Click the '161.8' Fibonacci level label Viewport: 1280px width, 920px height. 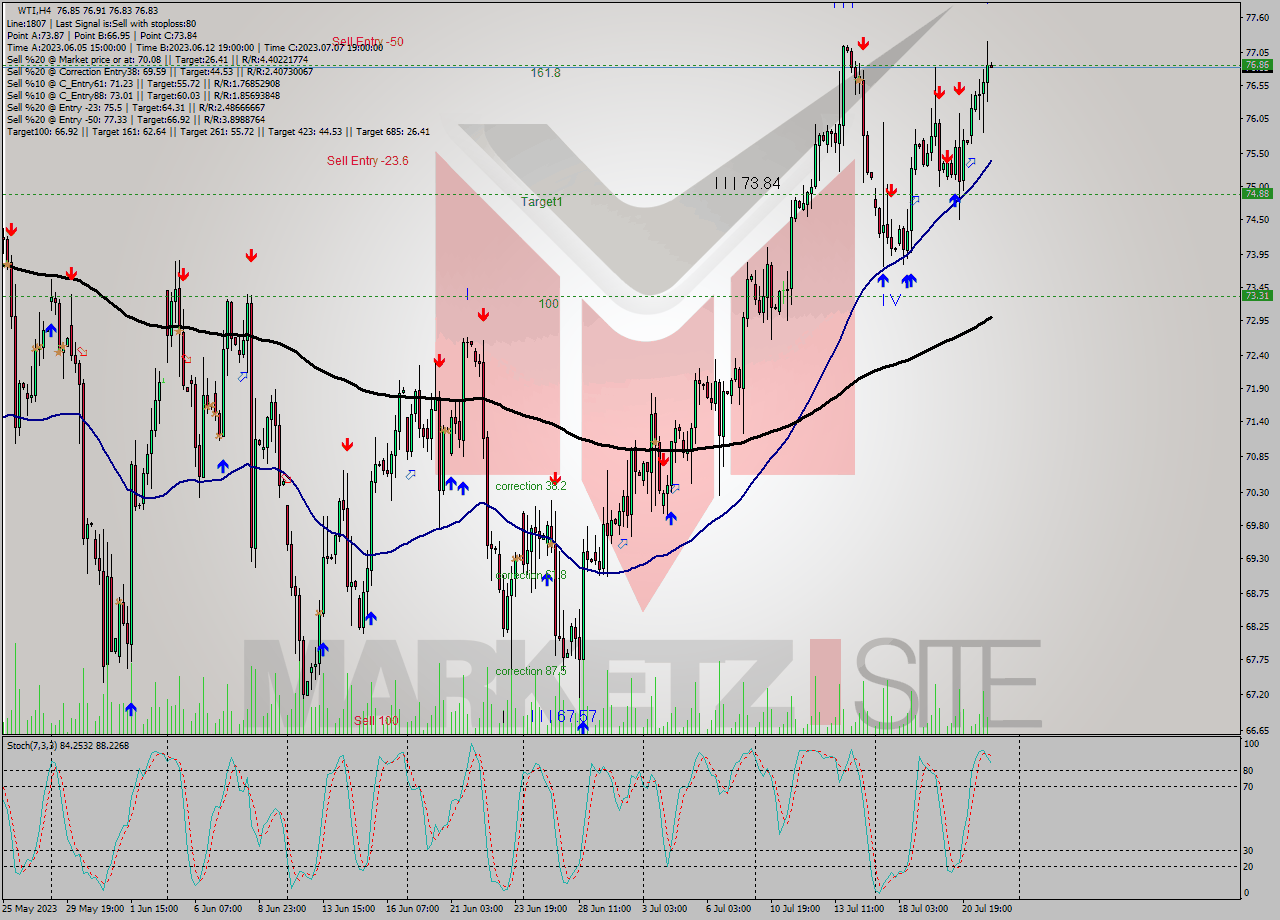point(546,73)
